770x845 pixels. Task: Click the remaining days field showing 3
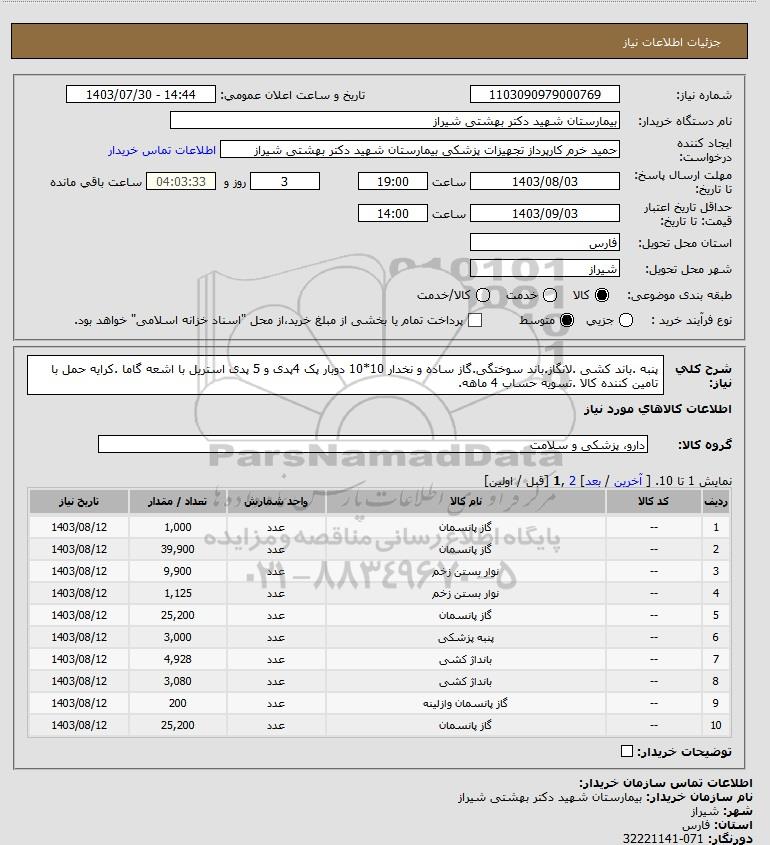[x=285, y=181]
